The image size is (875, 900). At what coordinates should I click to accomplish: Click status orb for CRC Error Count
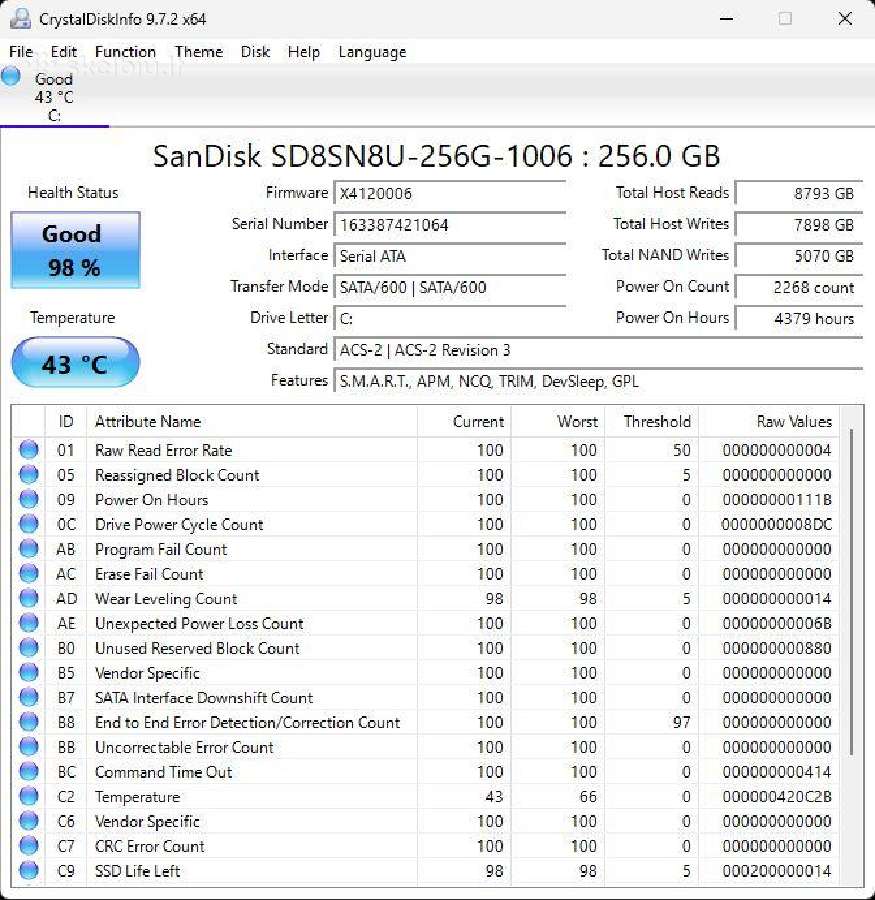(x=29, y=845)
